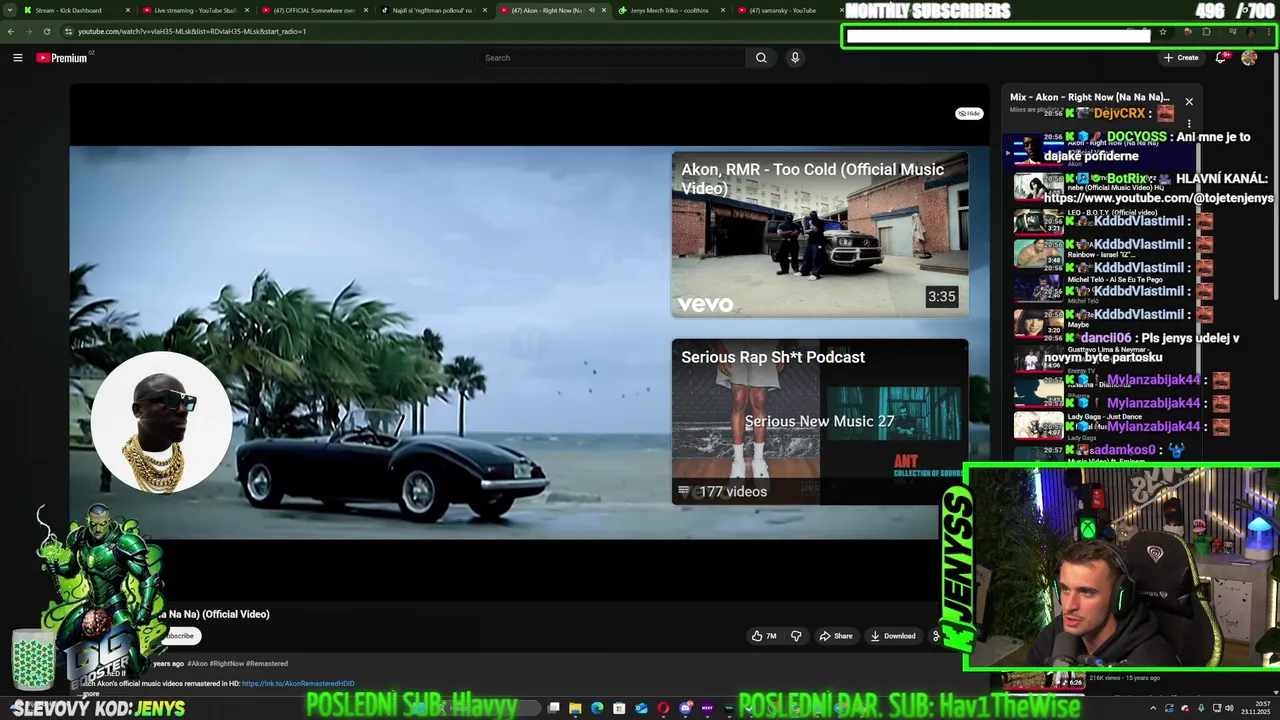
Task: Click the search magnifier button
Action: coord(761,58)
